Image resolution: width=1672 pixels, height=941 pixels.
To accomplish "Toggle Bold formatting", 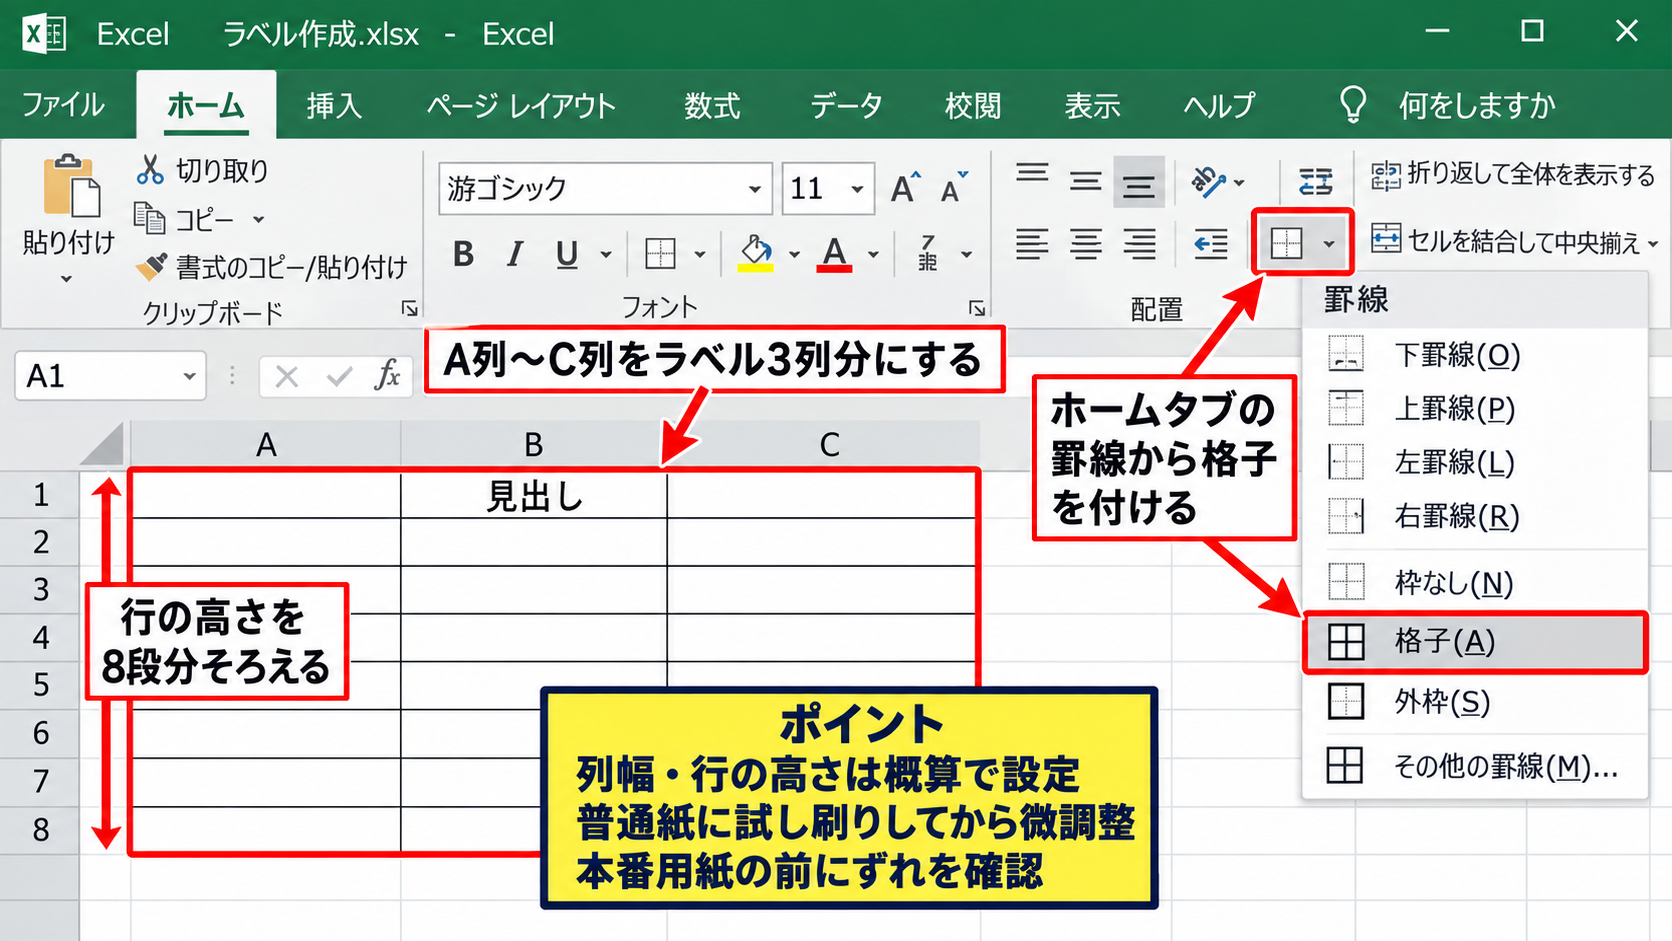I will (x=463, y=254).
